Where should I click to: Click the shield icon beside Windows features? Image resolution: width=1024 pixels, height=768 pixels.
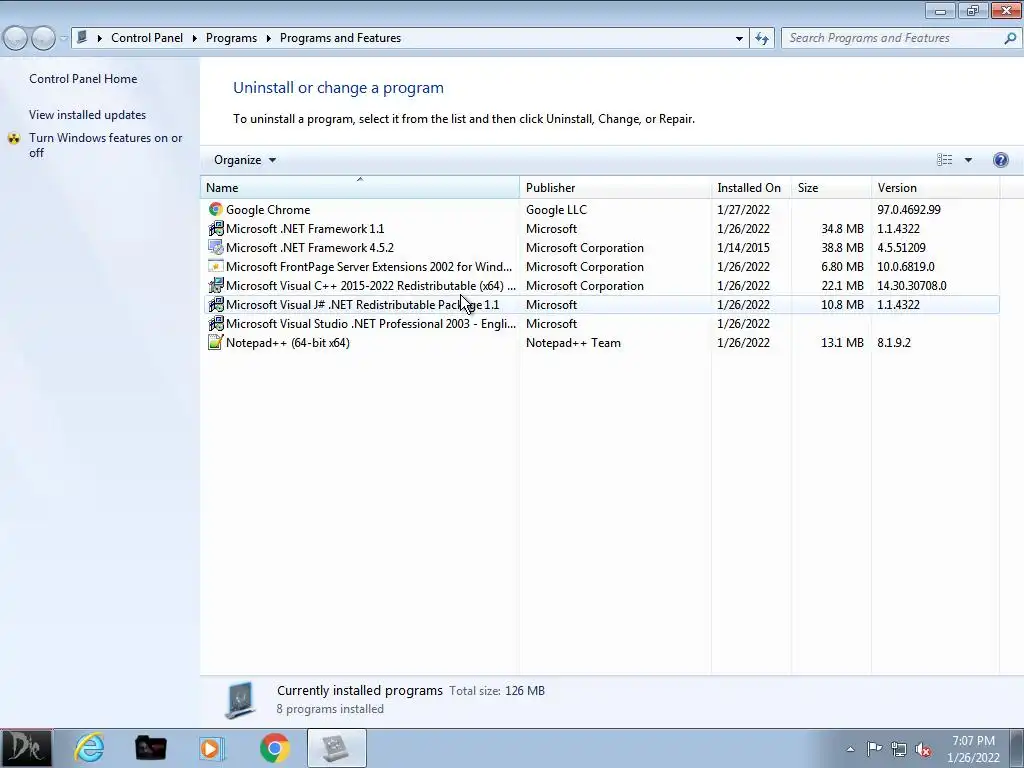point(14,138)
